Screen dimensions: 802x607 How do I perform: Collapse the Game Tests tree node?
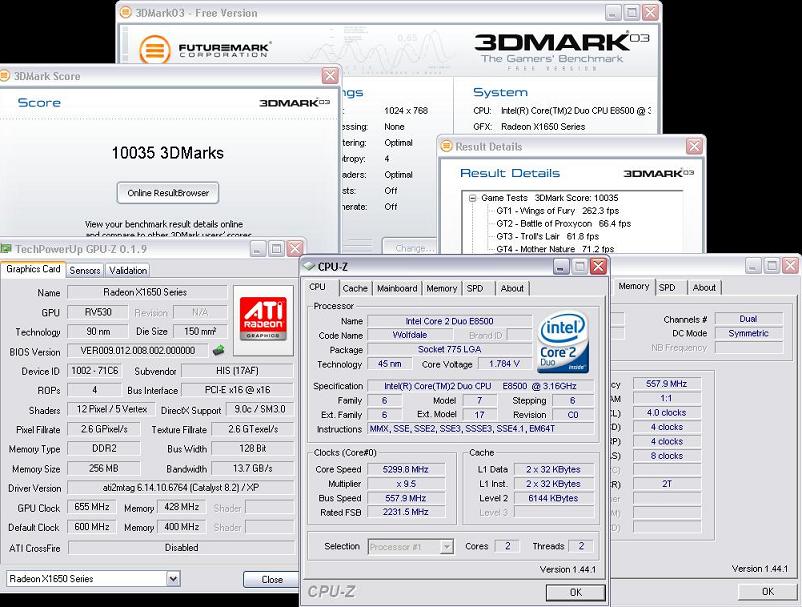[473, 198]
